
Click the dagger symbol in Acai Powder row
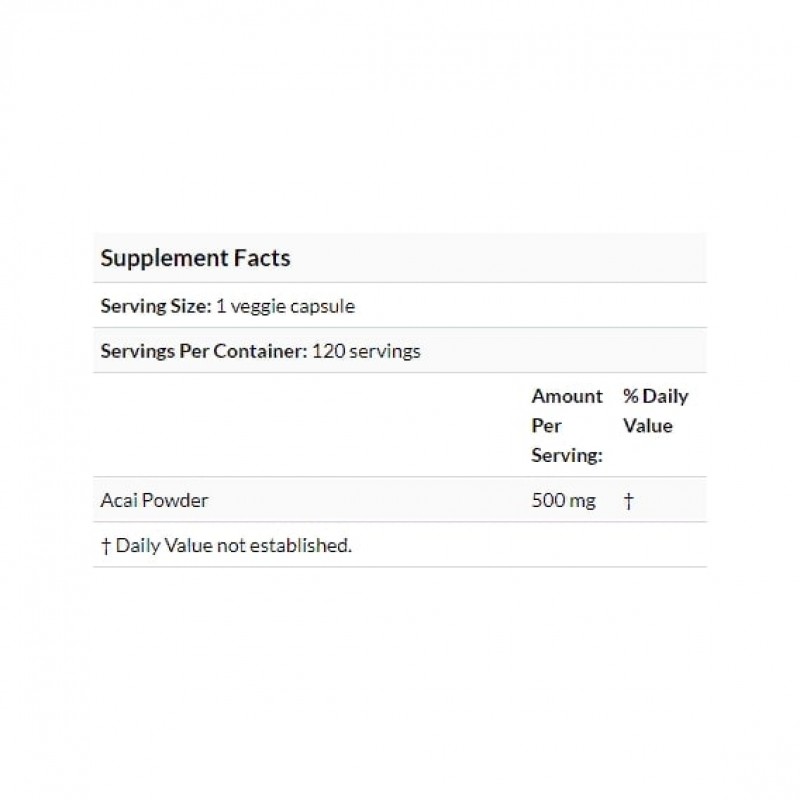tap(628, 500)
